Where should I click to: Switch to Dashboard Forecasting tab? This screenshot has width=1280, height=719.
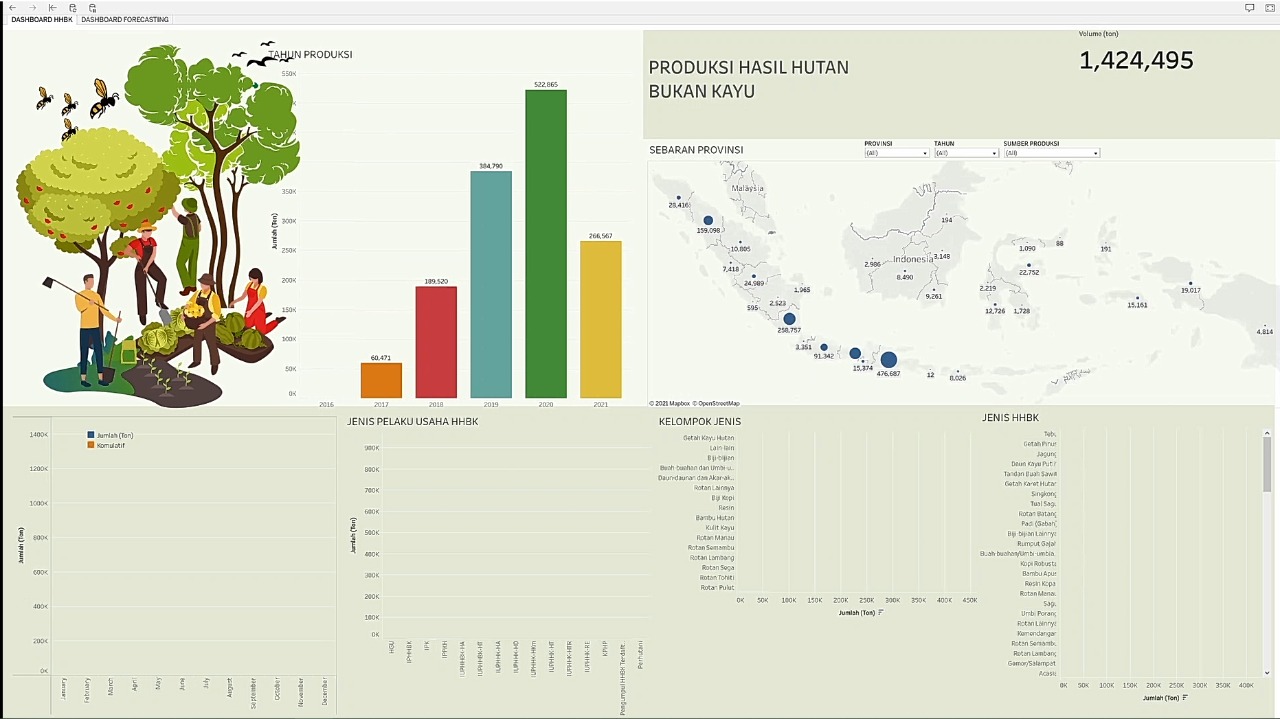(x=125, y=20)
